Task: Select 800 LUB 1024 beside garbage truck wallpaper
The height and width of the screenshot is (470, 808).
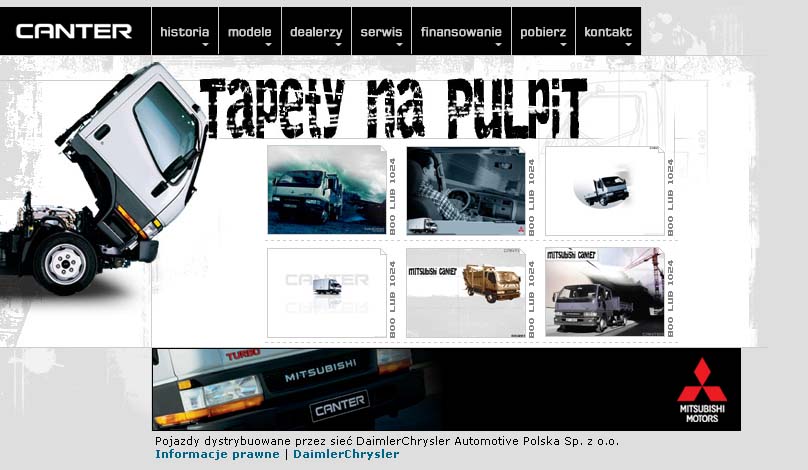Action: 531,299
